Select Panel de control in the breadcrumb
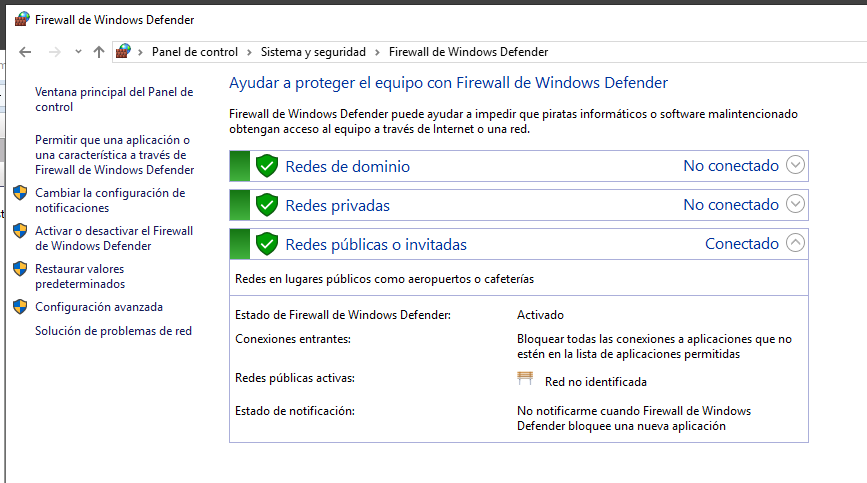 [x=195, y=52]
